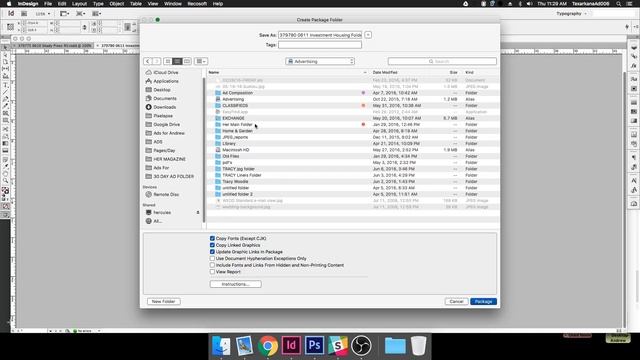Enable Use Document Hyphenation Exceptions Only
Screen dimensions: 640x360
tap(212, 258)
